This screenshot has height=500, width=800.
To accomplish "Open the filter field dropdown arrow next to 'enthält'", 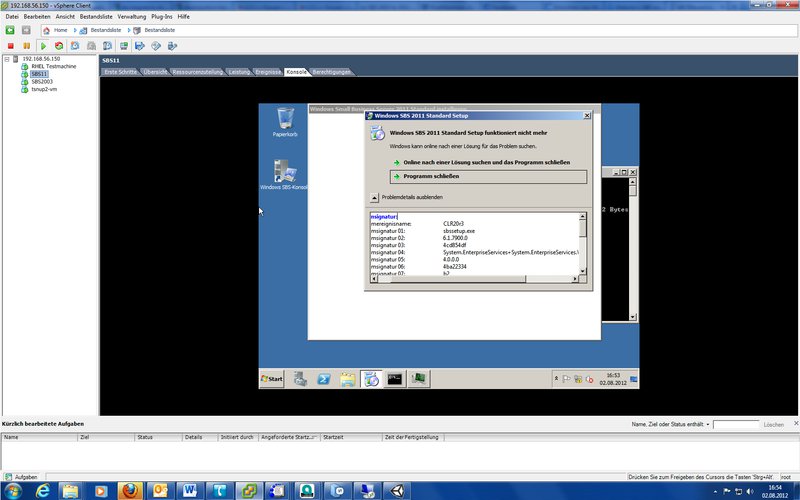I will coord(708,424).
